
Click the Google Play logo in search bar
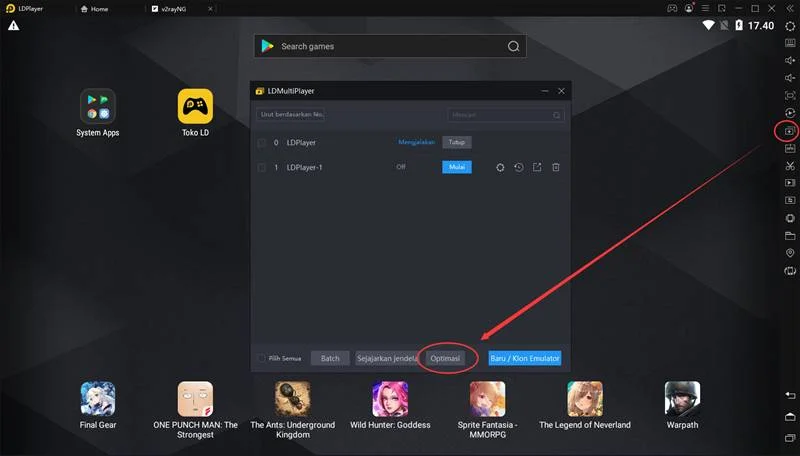coord(267,46)
